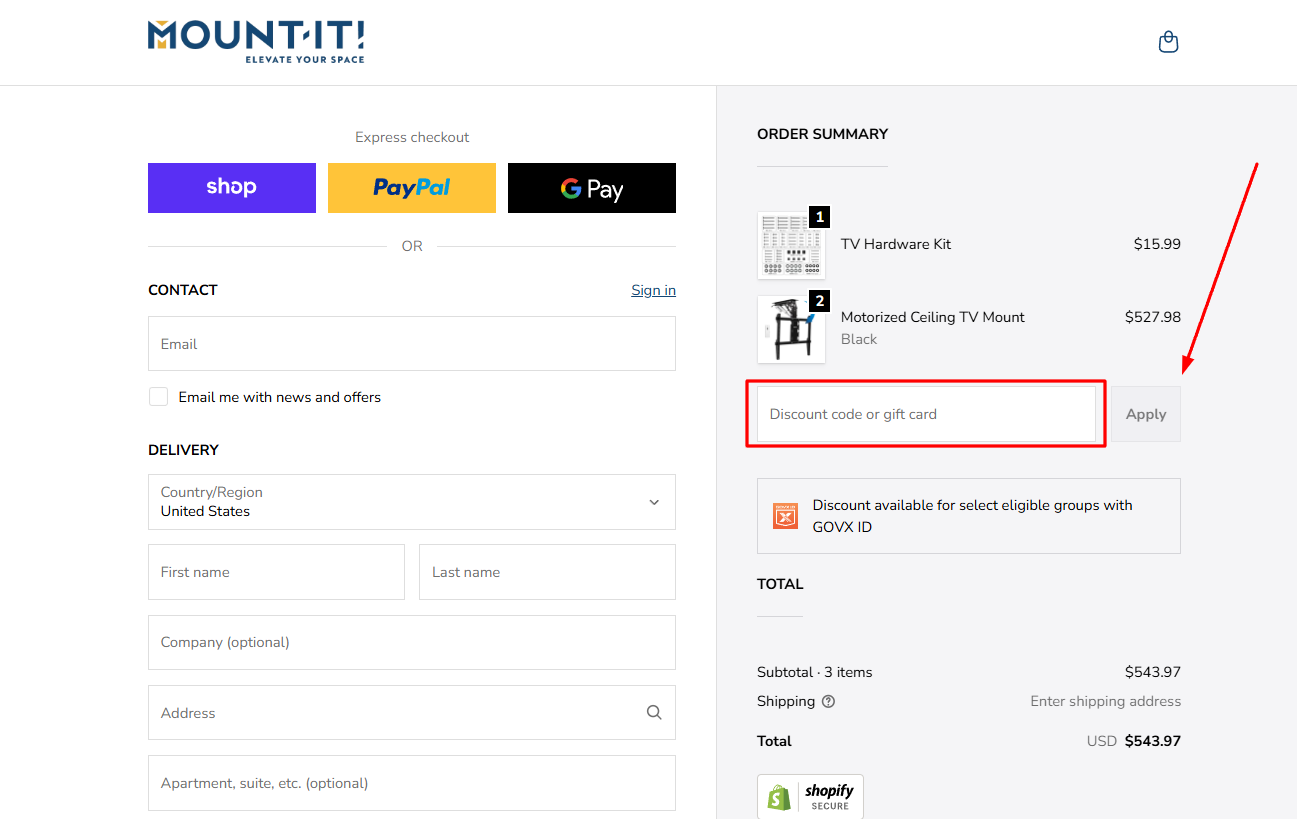The height and width of the screenshot is (819, 1297).
Task: Focus the Company (optional) field
Action: coord(412,642)
